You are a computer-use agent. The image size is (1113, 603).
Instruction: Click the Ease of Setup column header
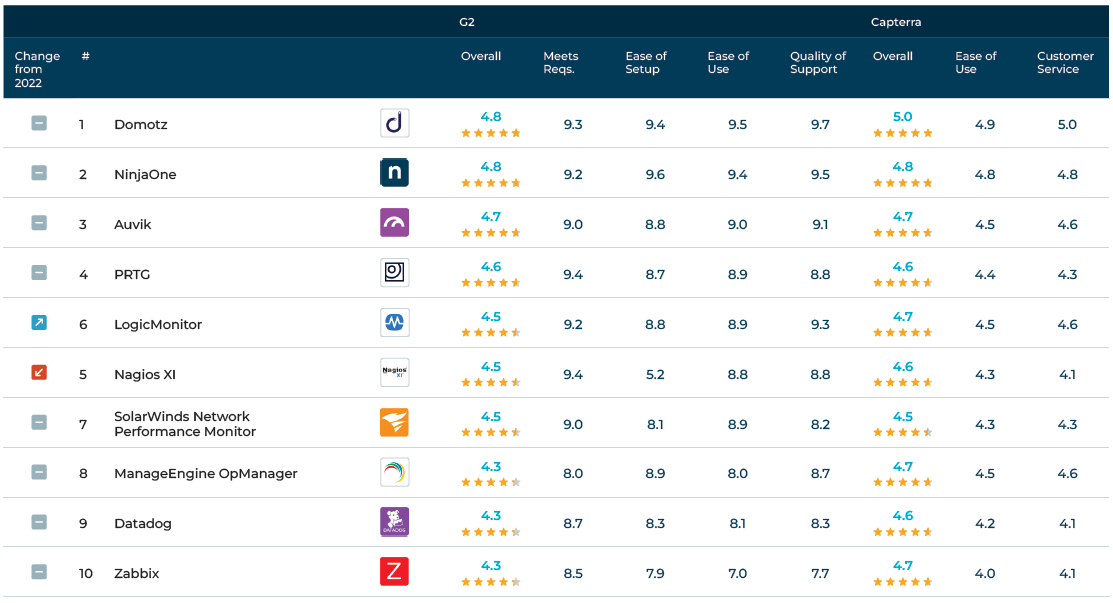[x=646, y=63]
